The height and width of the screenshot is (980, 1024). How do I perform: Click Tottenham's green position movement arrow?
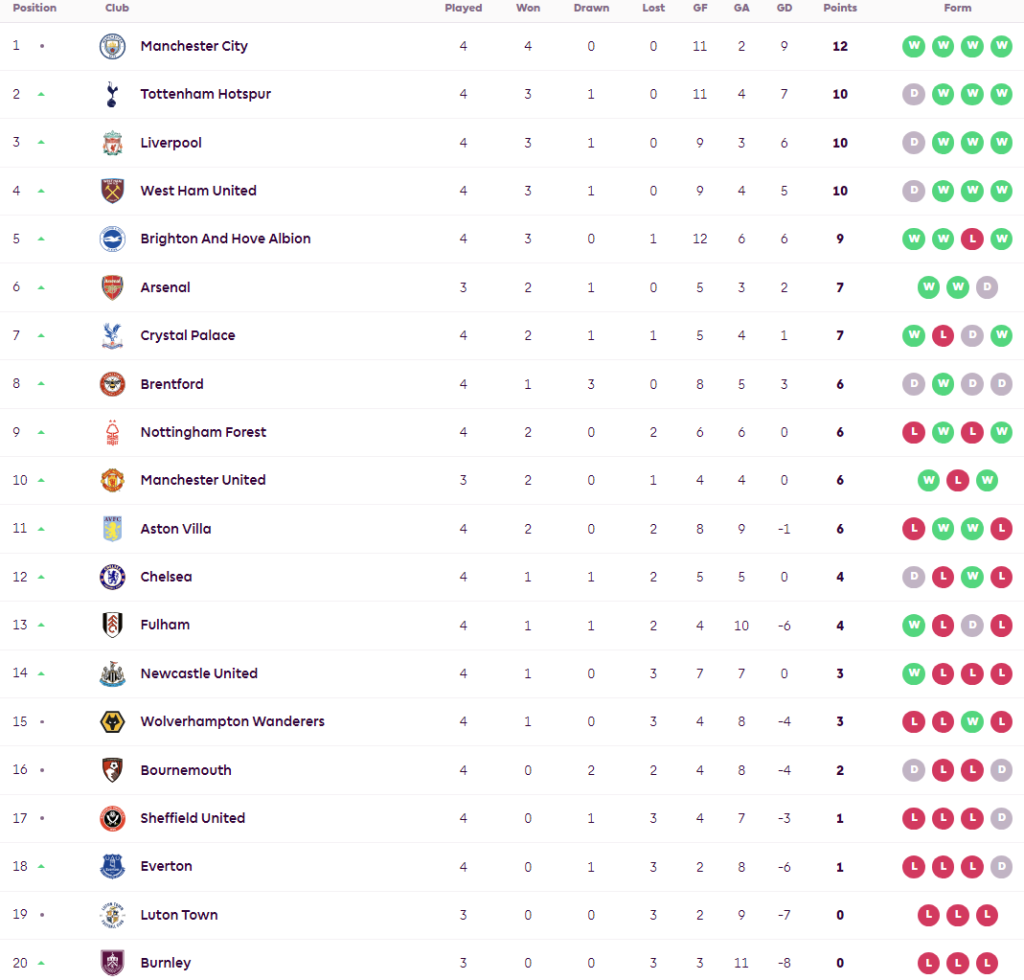[41, 94]
